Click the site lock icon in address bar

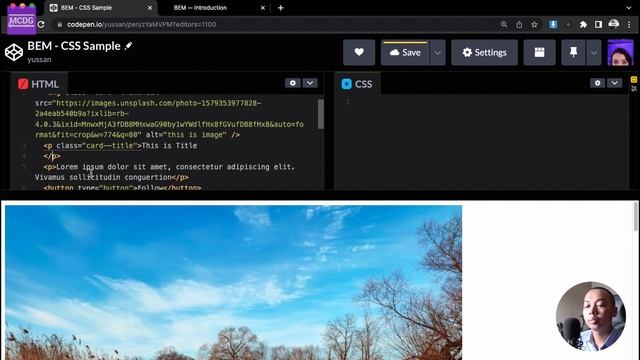pyautogui.click(x=60, y=24)
